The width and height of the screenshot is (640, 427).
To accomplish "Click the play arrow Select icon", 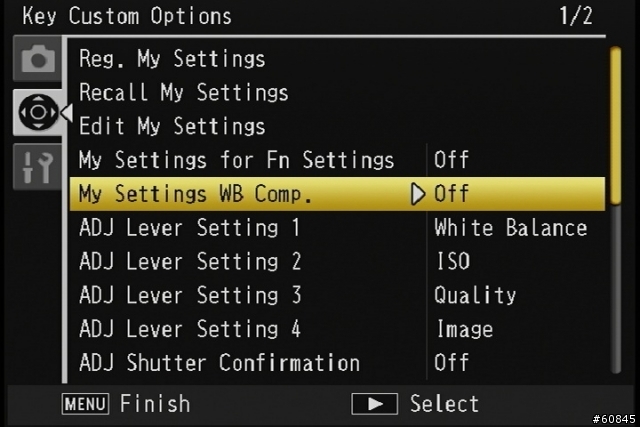I will [x=374, y=404].
